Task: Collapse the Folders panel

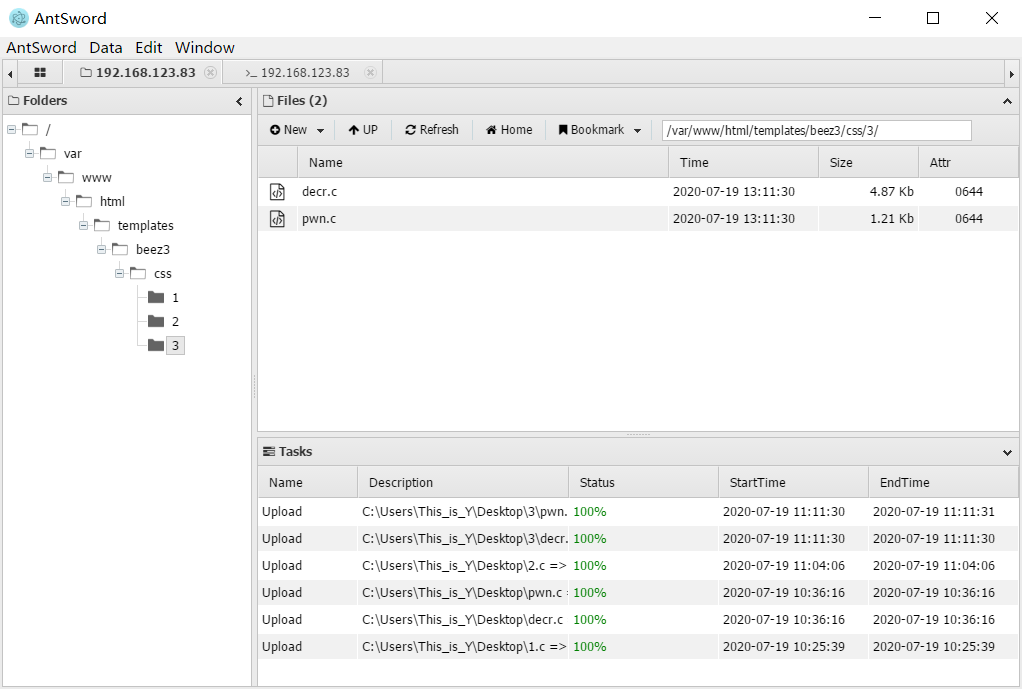Action: tap(239, 101)
